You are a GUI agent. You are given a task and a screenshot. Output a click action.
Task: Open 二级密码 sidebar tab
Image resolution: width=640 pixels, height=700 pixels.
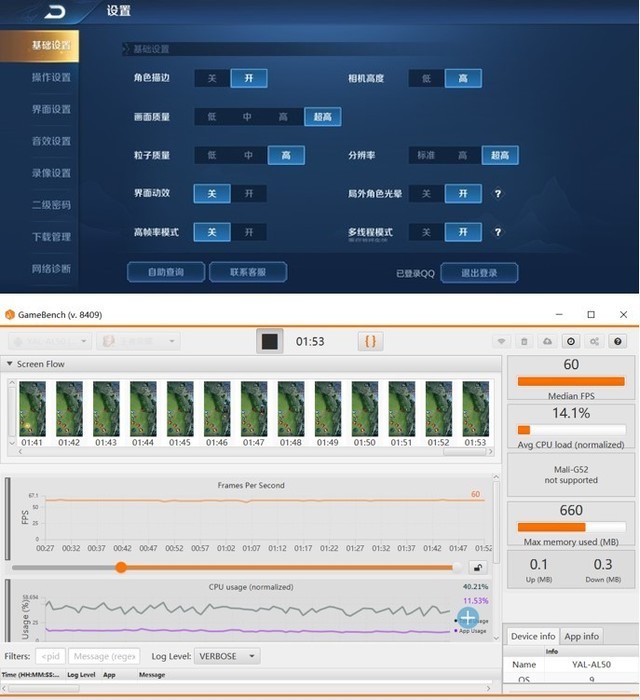51,205
